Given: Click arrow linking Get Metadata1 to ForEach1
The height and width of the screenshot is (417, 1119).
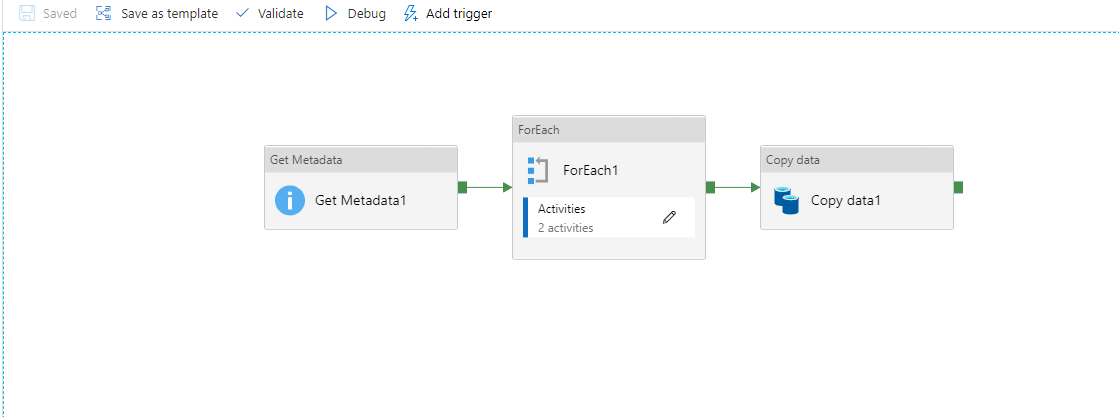Looking at the screenshot, I should coord(490,187).
